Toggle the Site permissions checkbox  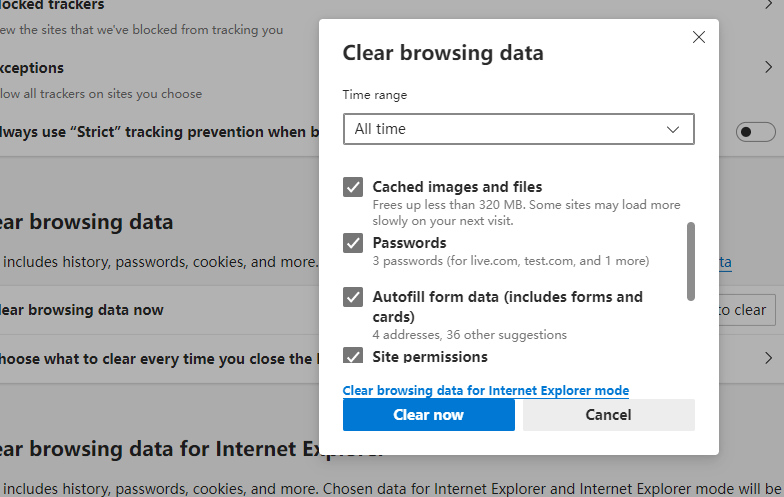point(353,356)
